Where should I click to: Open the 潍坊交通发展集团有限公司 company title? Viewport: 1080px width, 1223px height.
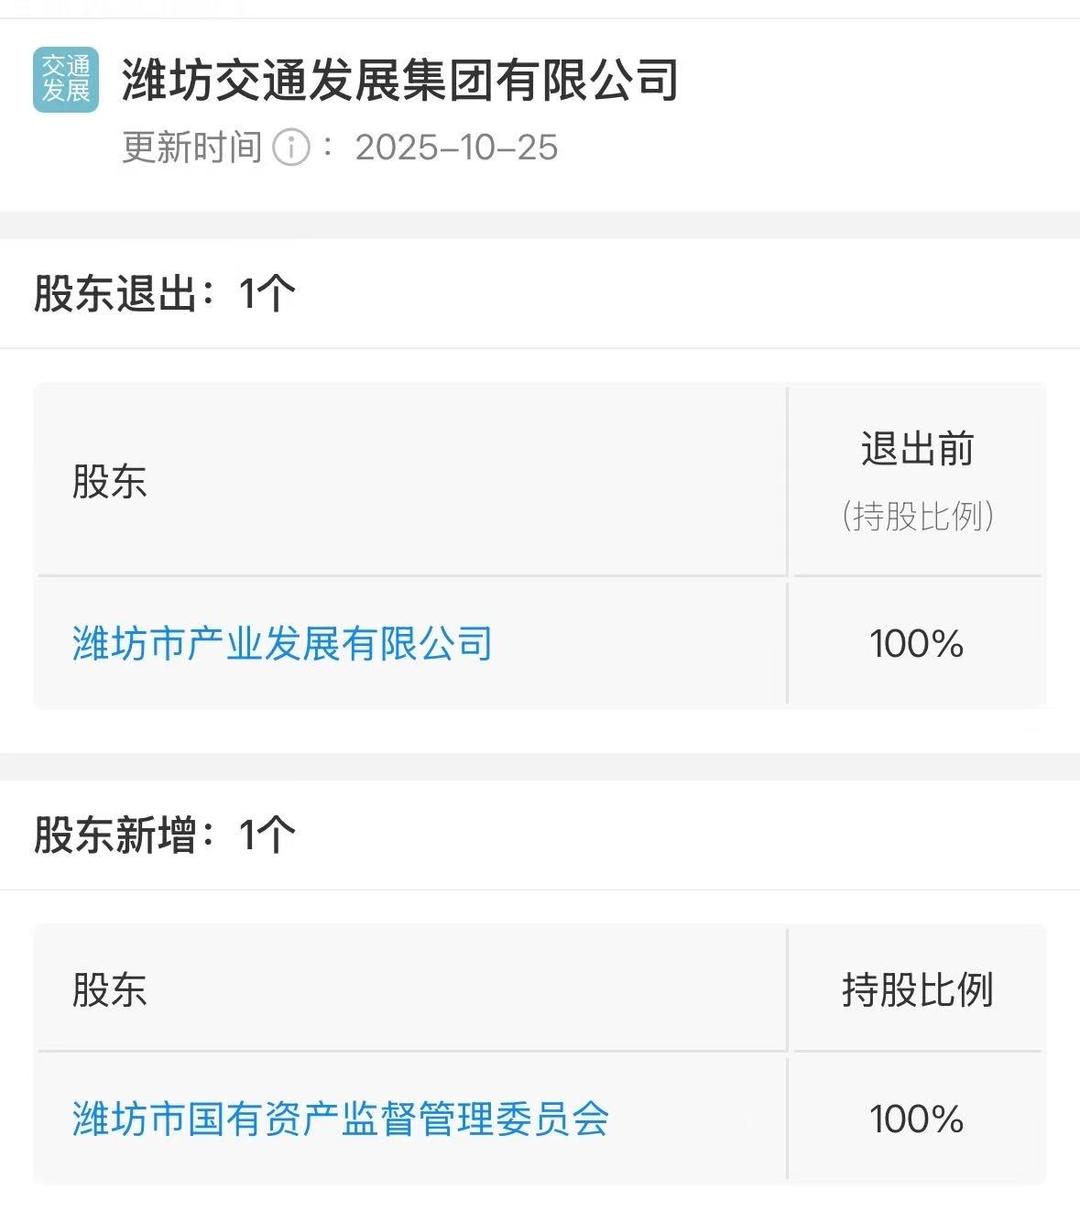click(x=400, y=80)
